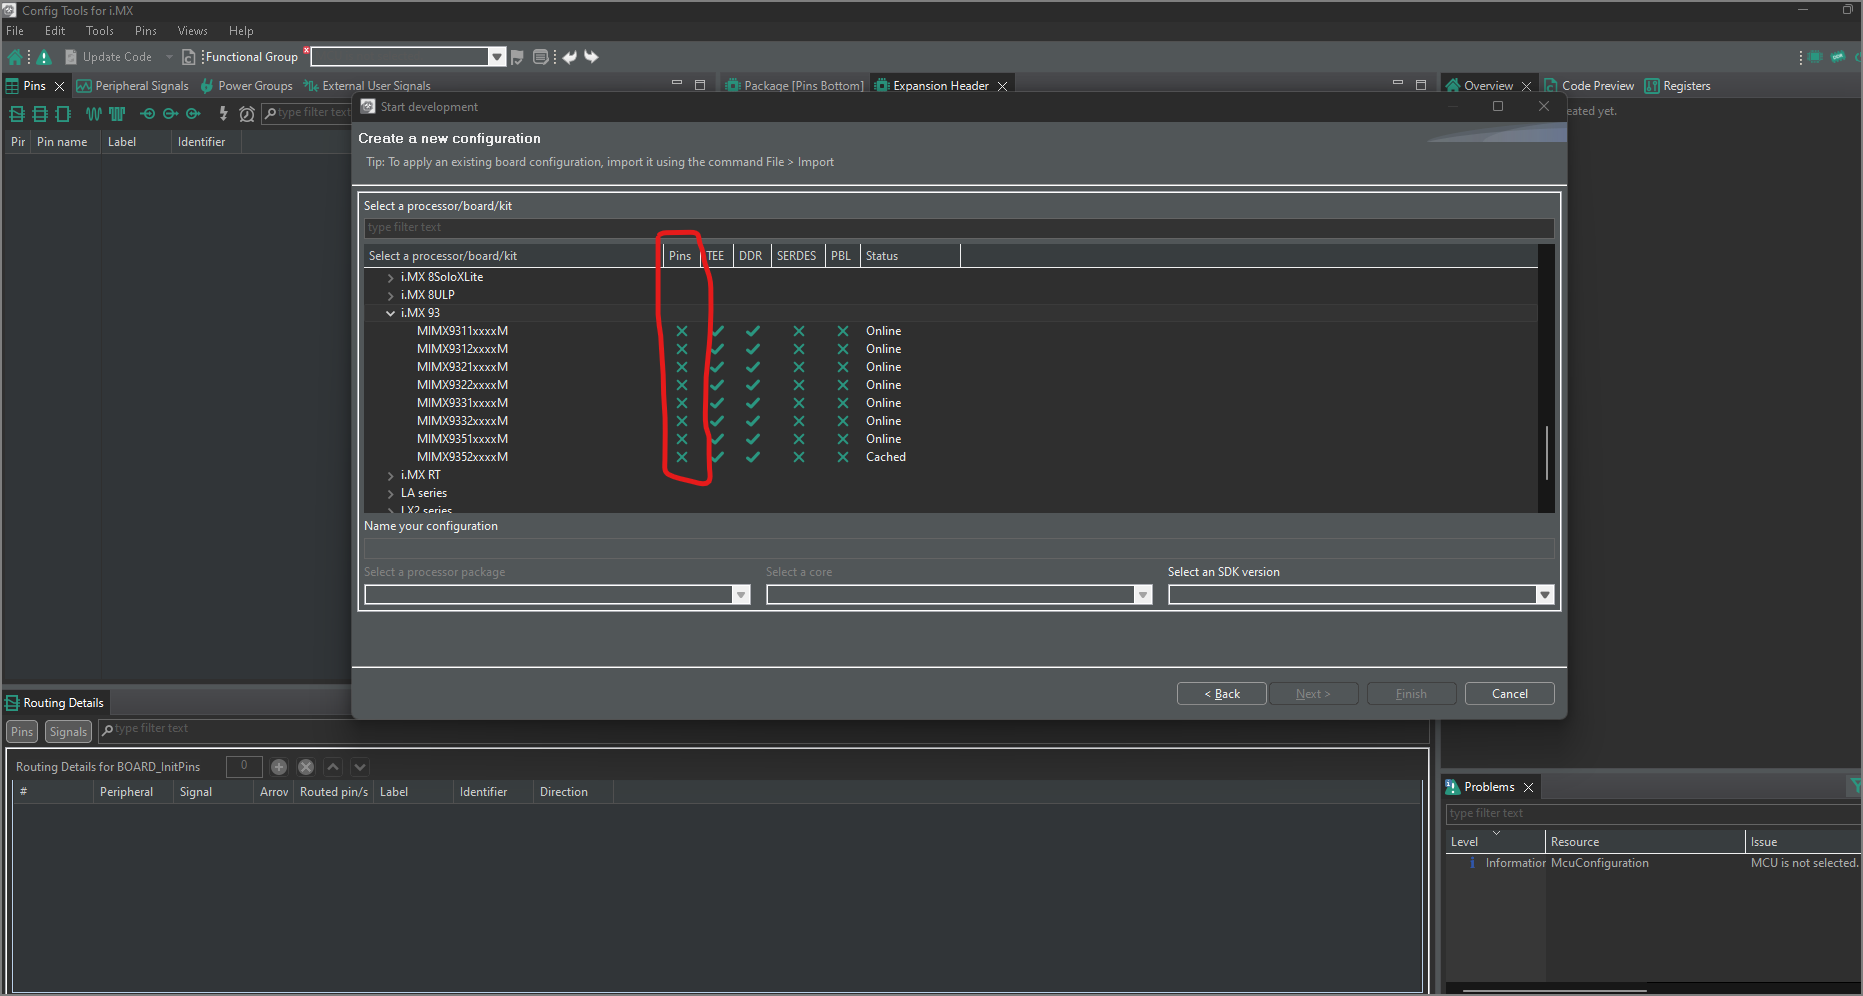Click the clock icon in the Pins toolbar
The width and height of the screenshot is (1863, 996).
point(247,114)
